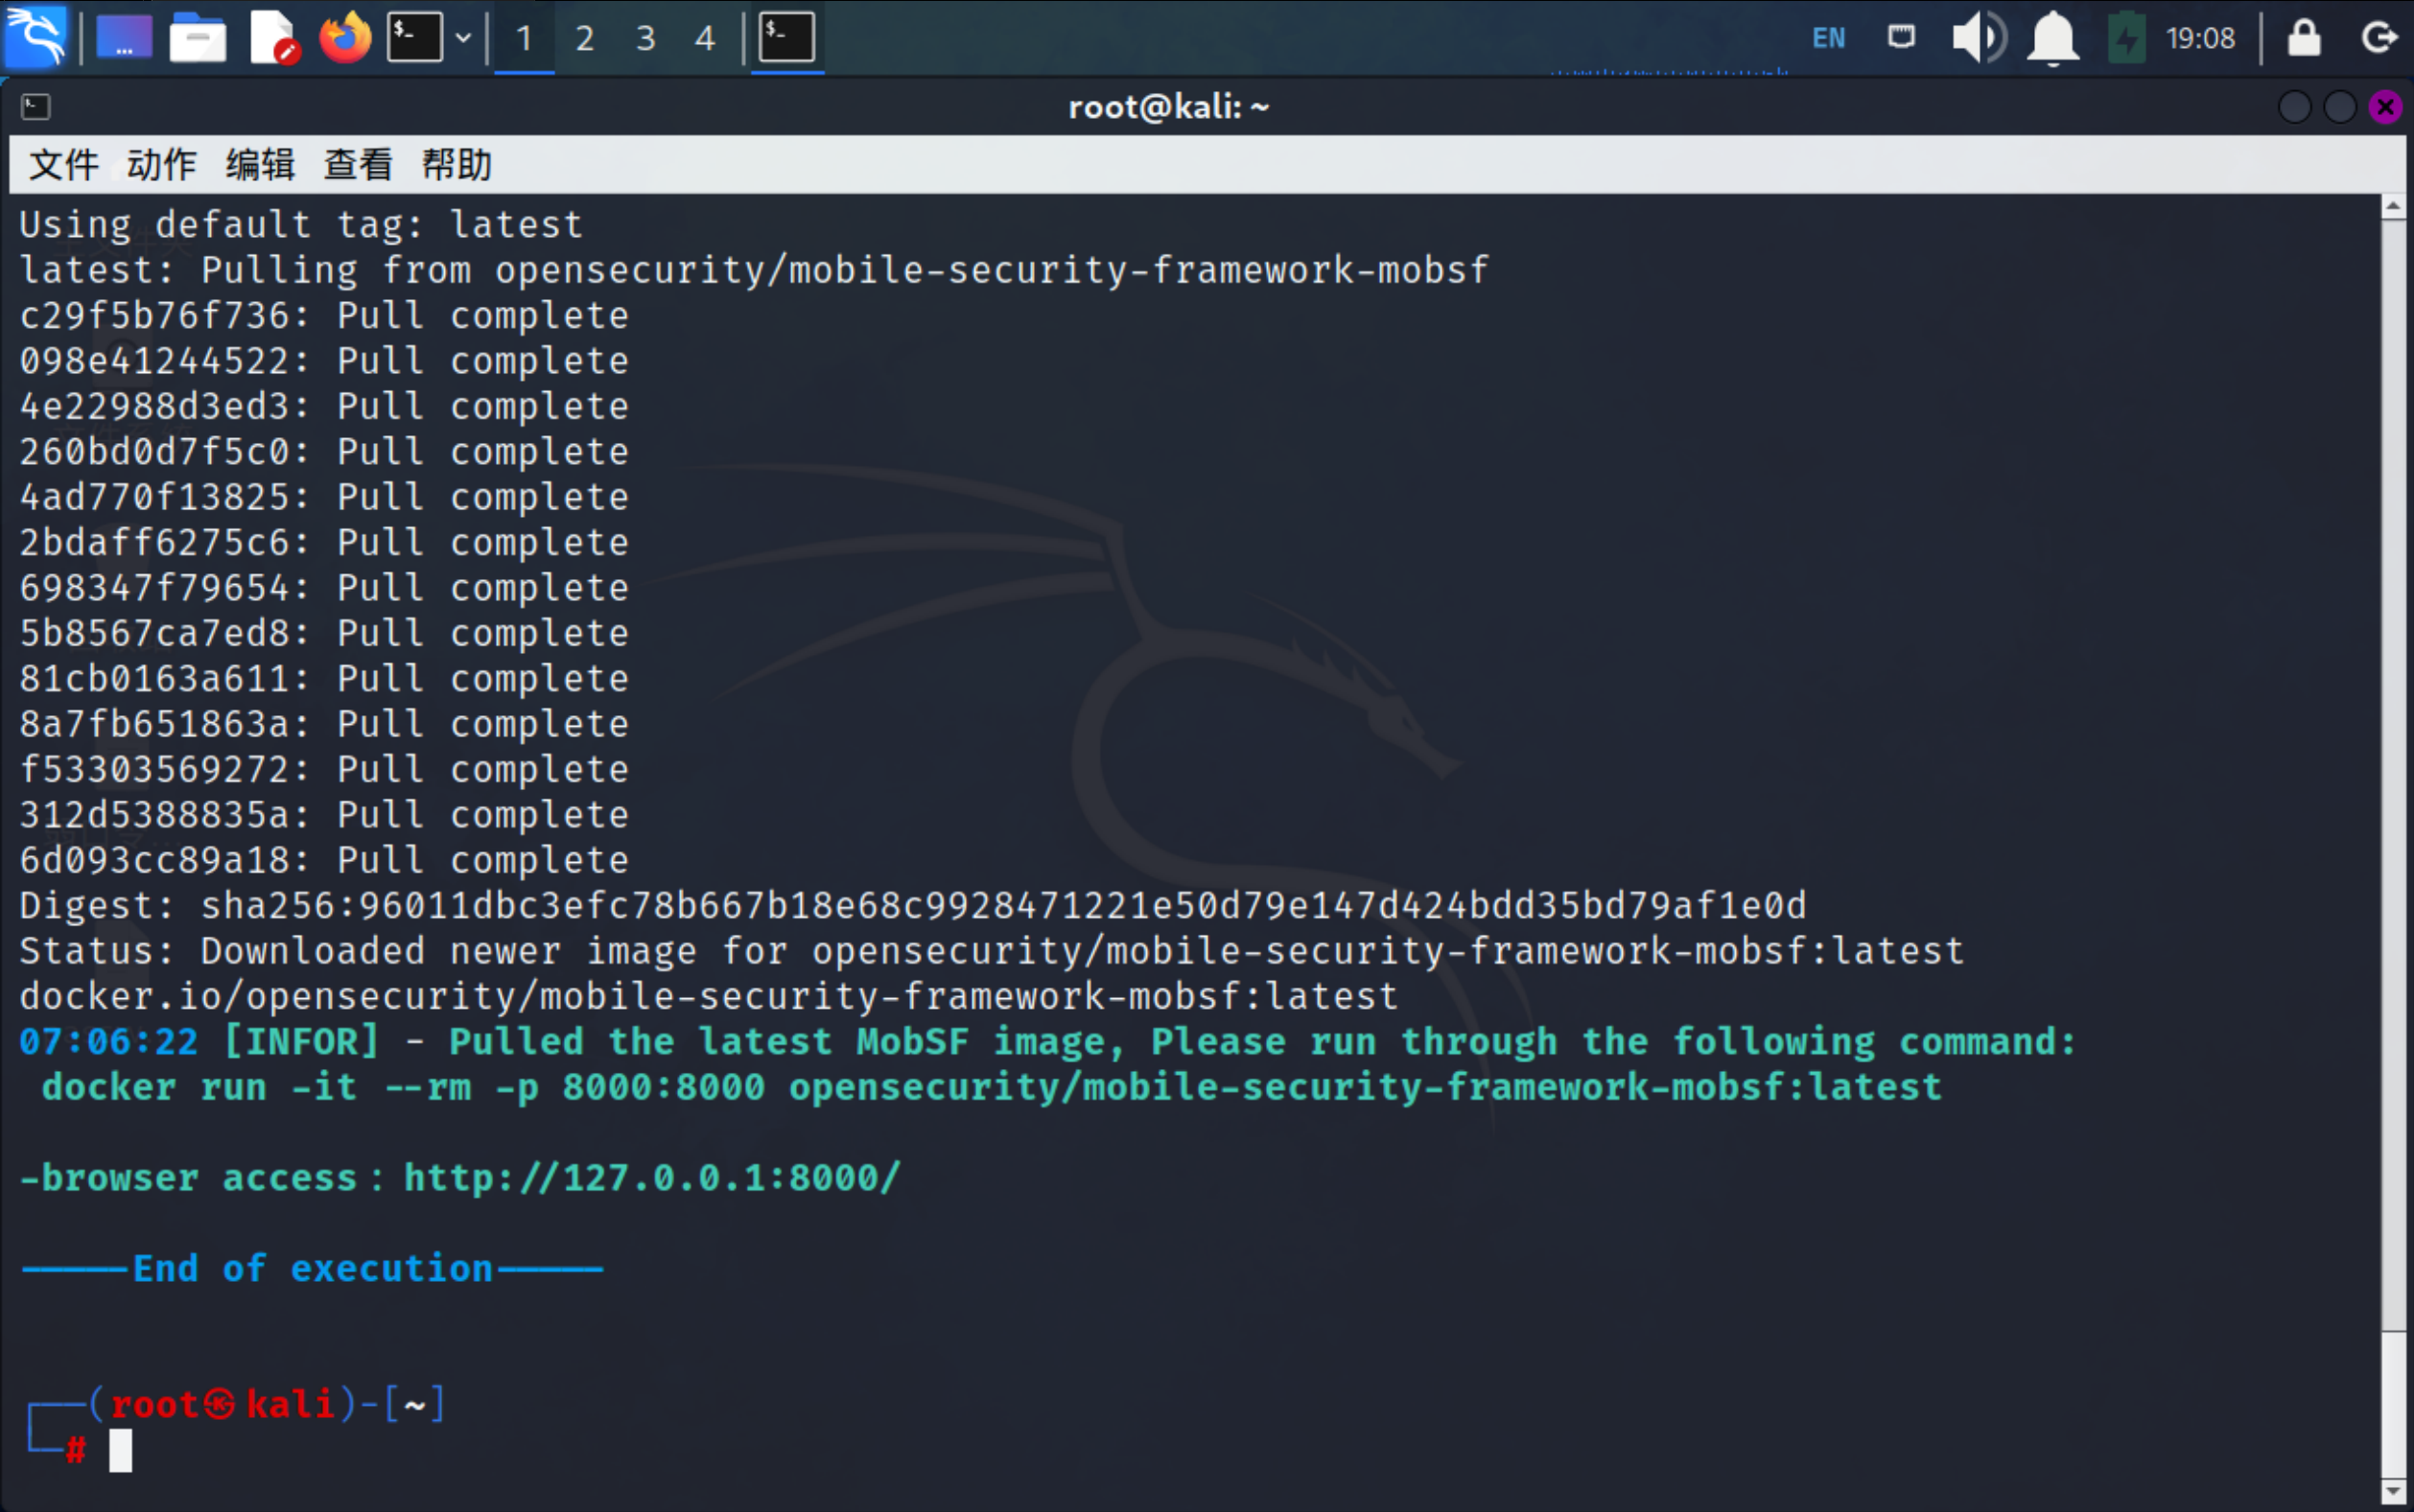Switch to workspace 2

[x=585, y=39]
